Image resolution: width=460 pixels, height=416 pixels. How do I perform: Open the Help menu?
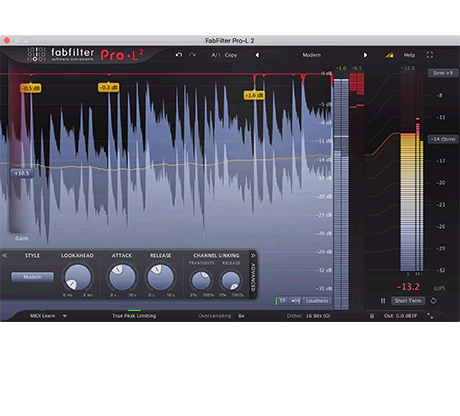pyautogui.click(x=409, y=55)
